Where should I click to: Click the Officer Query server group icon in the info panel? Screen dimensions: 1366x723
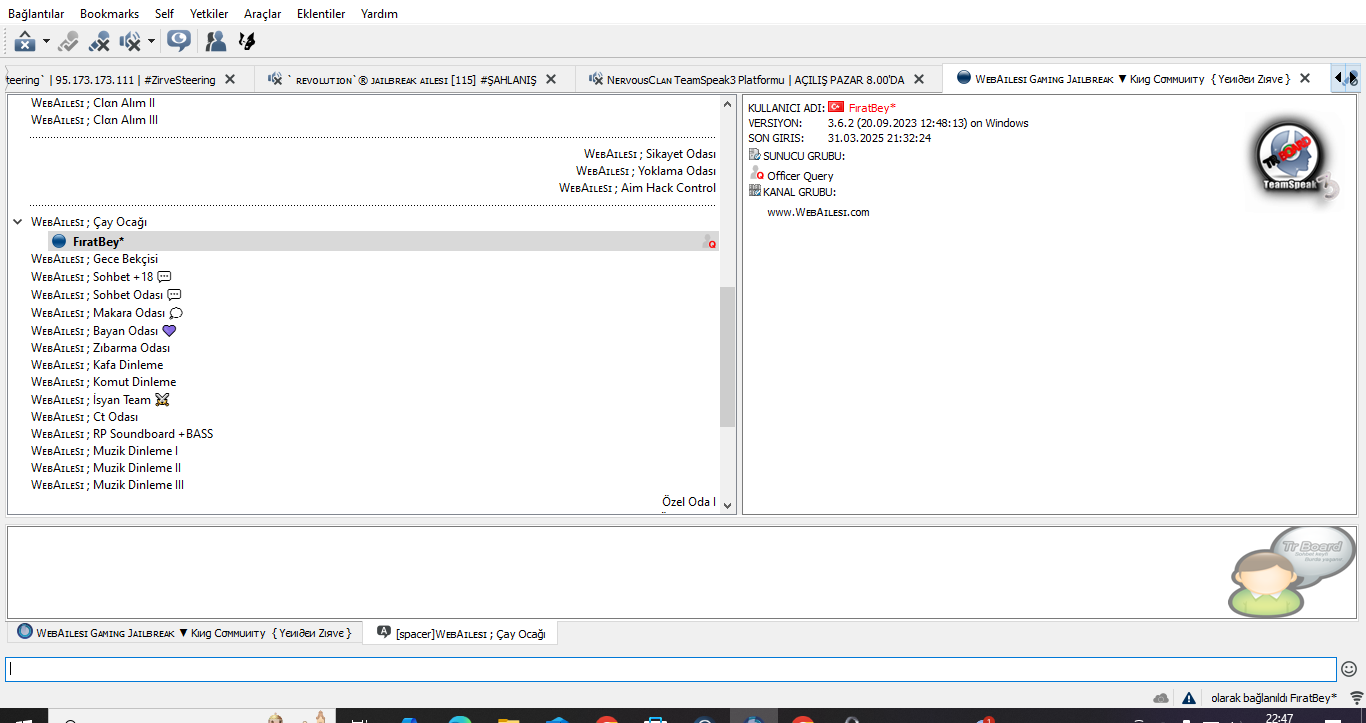click(757, 174)
